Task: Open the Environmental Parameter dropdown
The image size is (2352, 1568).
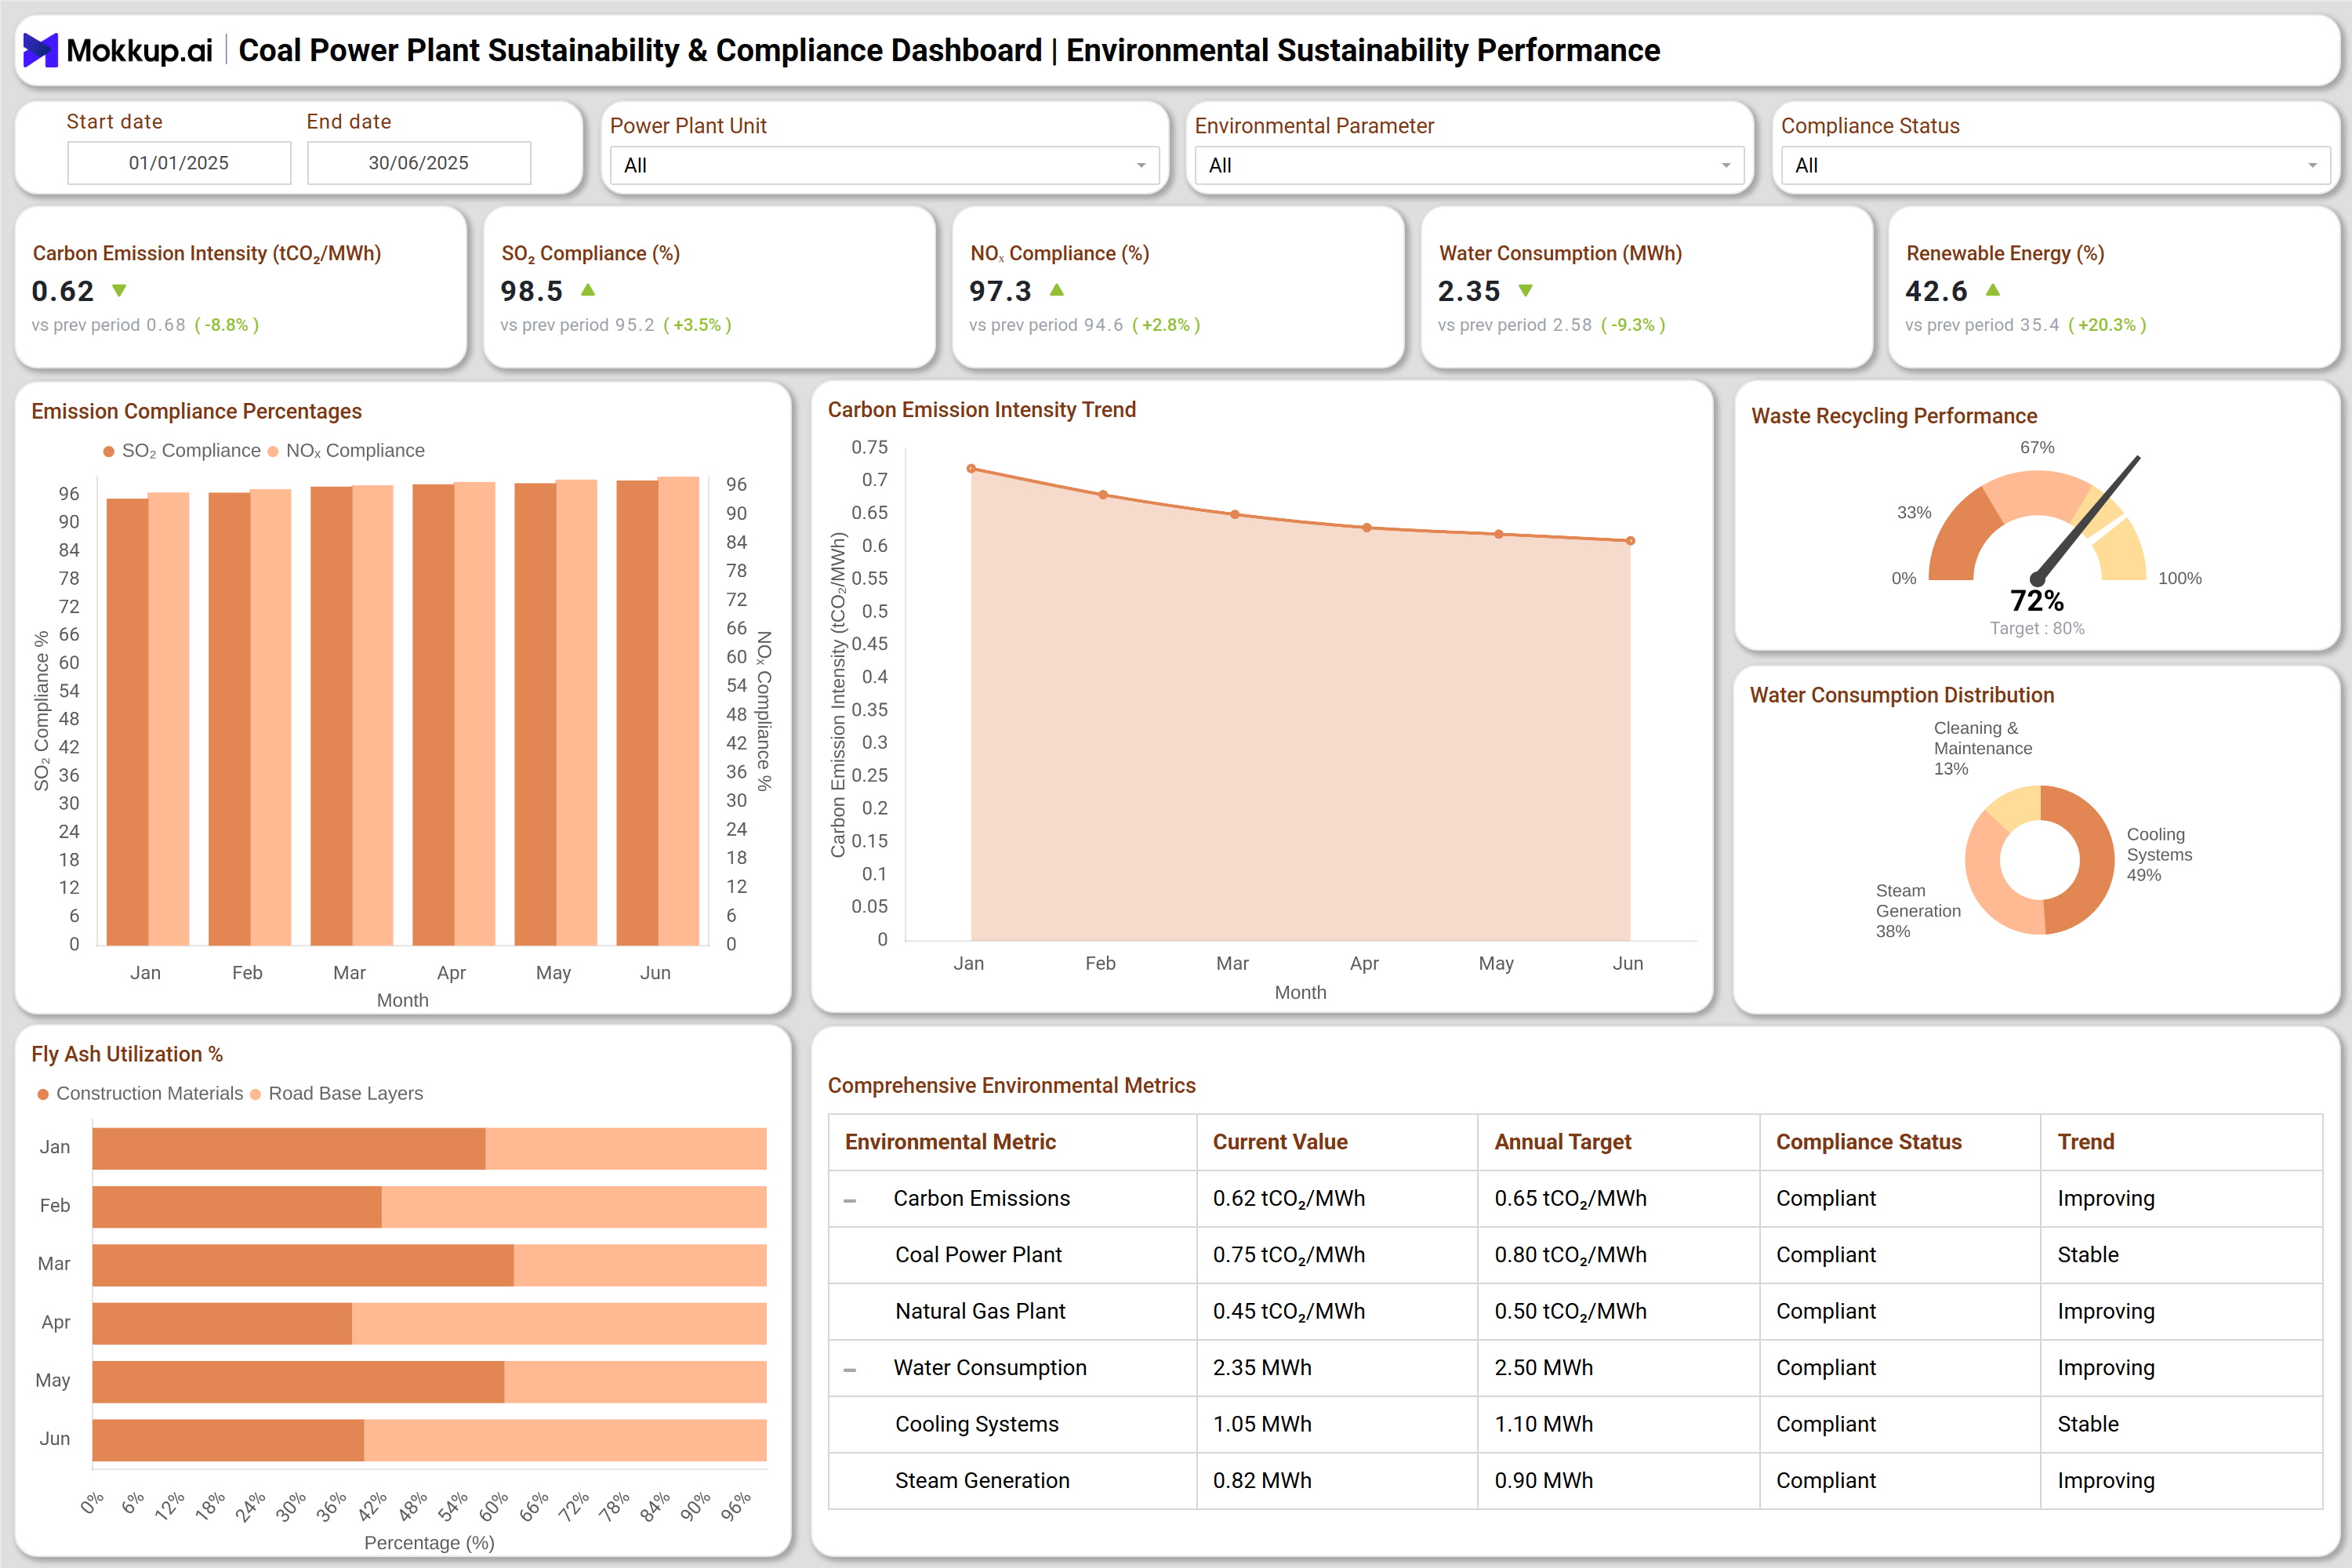Action: pos(1469,165)
